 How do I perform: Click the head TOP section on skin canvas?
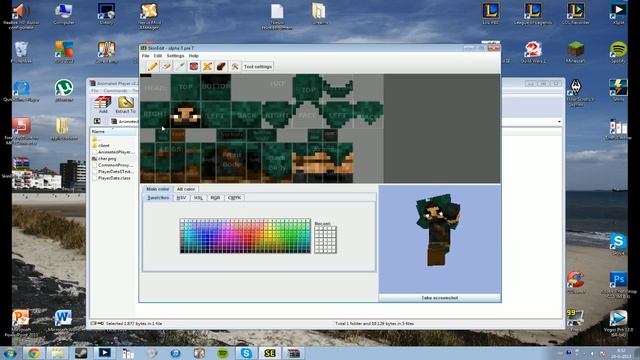pyautogui.click(x=185, y=87)
